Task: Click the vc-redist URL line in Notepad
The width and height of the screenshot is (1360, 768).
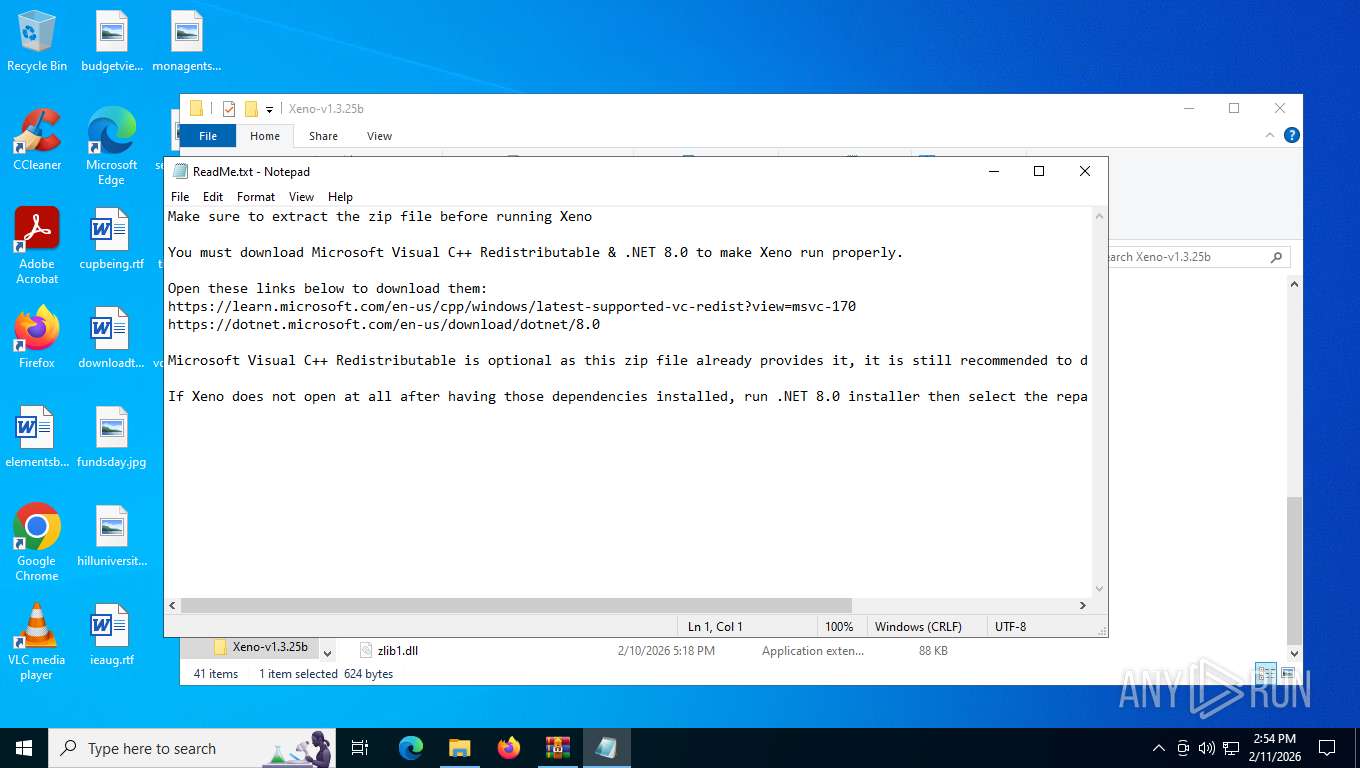Action: point(512,306)
